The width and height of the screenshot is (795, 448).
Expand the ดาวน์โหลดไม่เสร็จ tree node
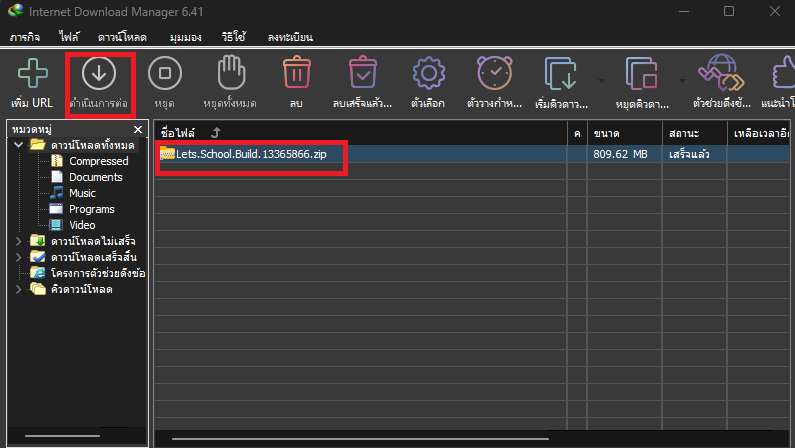(19, 241)
